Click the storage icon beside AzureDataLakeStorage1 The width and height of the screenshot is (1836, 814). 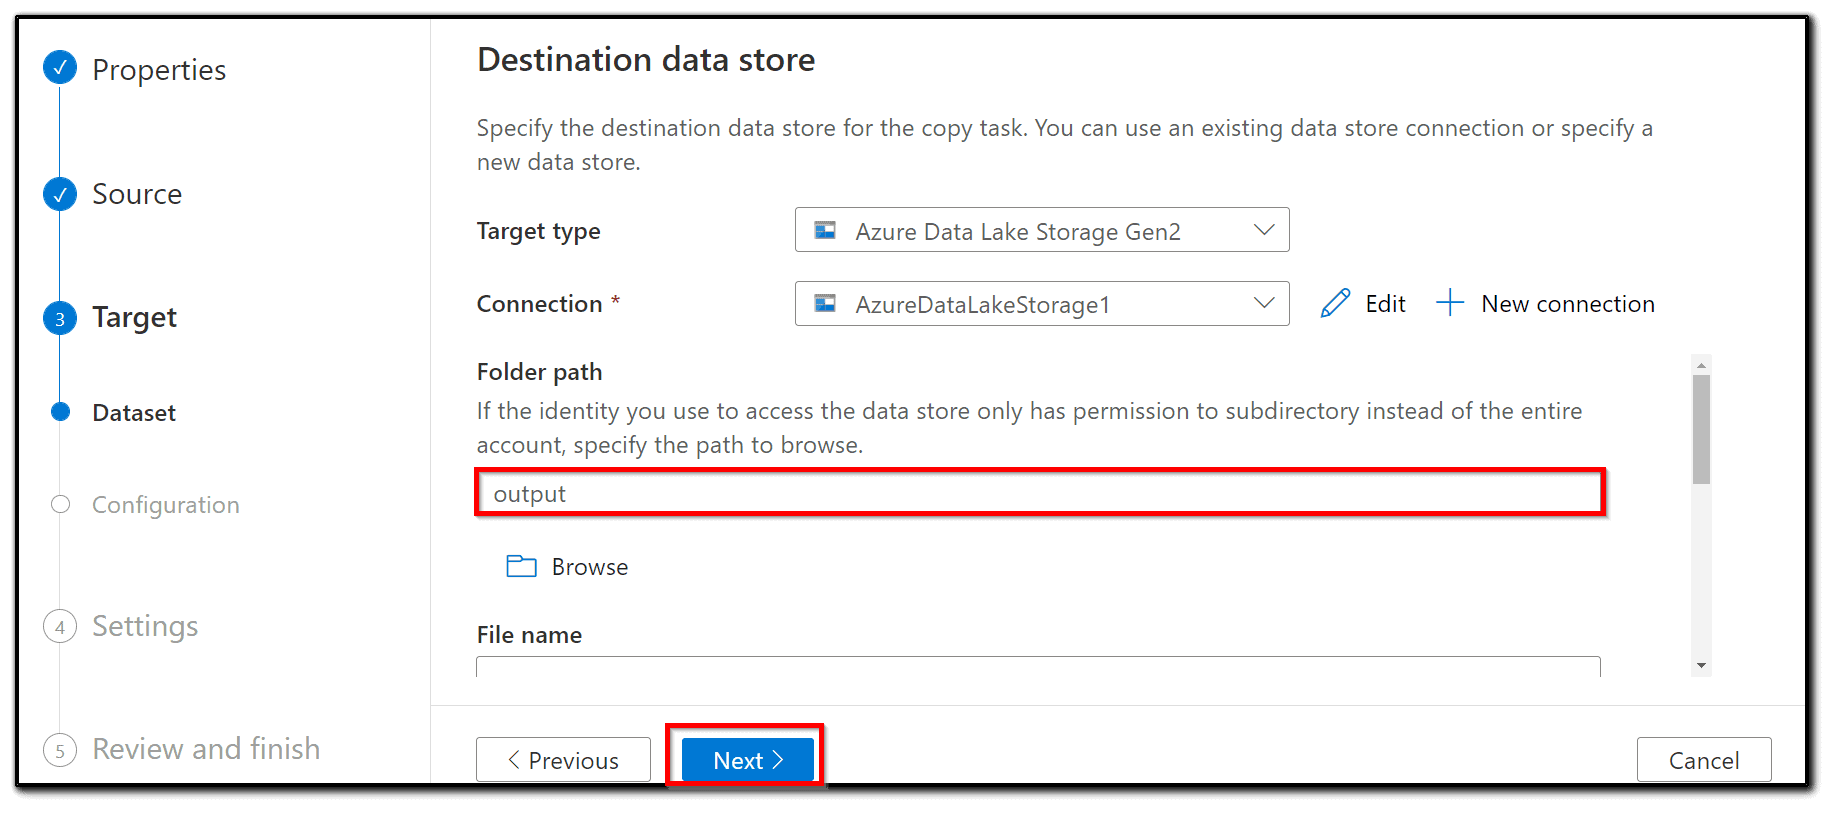tap(826, 304)
